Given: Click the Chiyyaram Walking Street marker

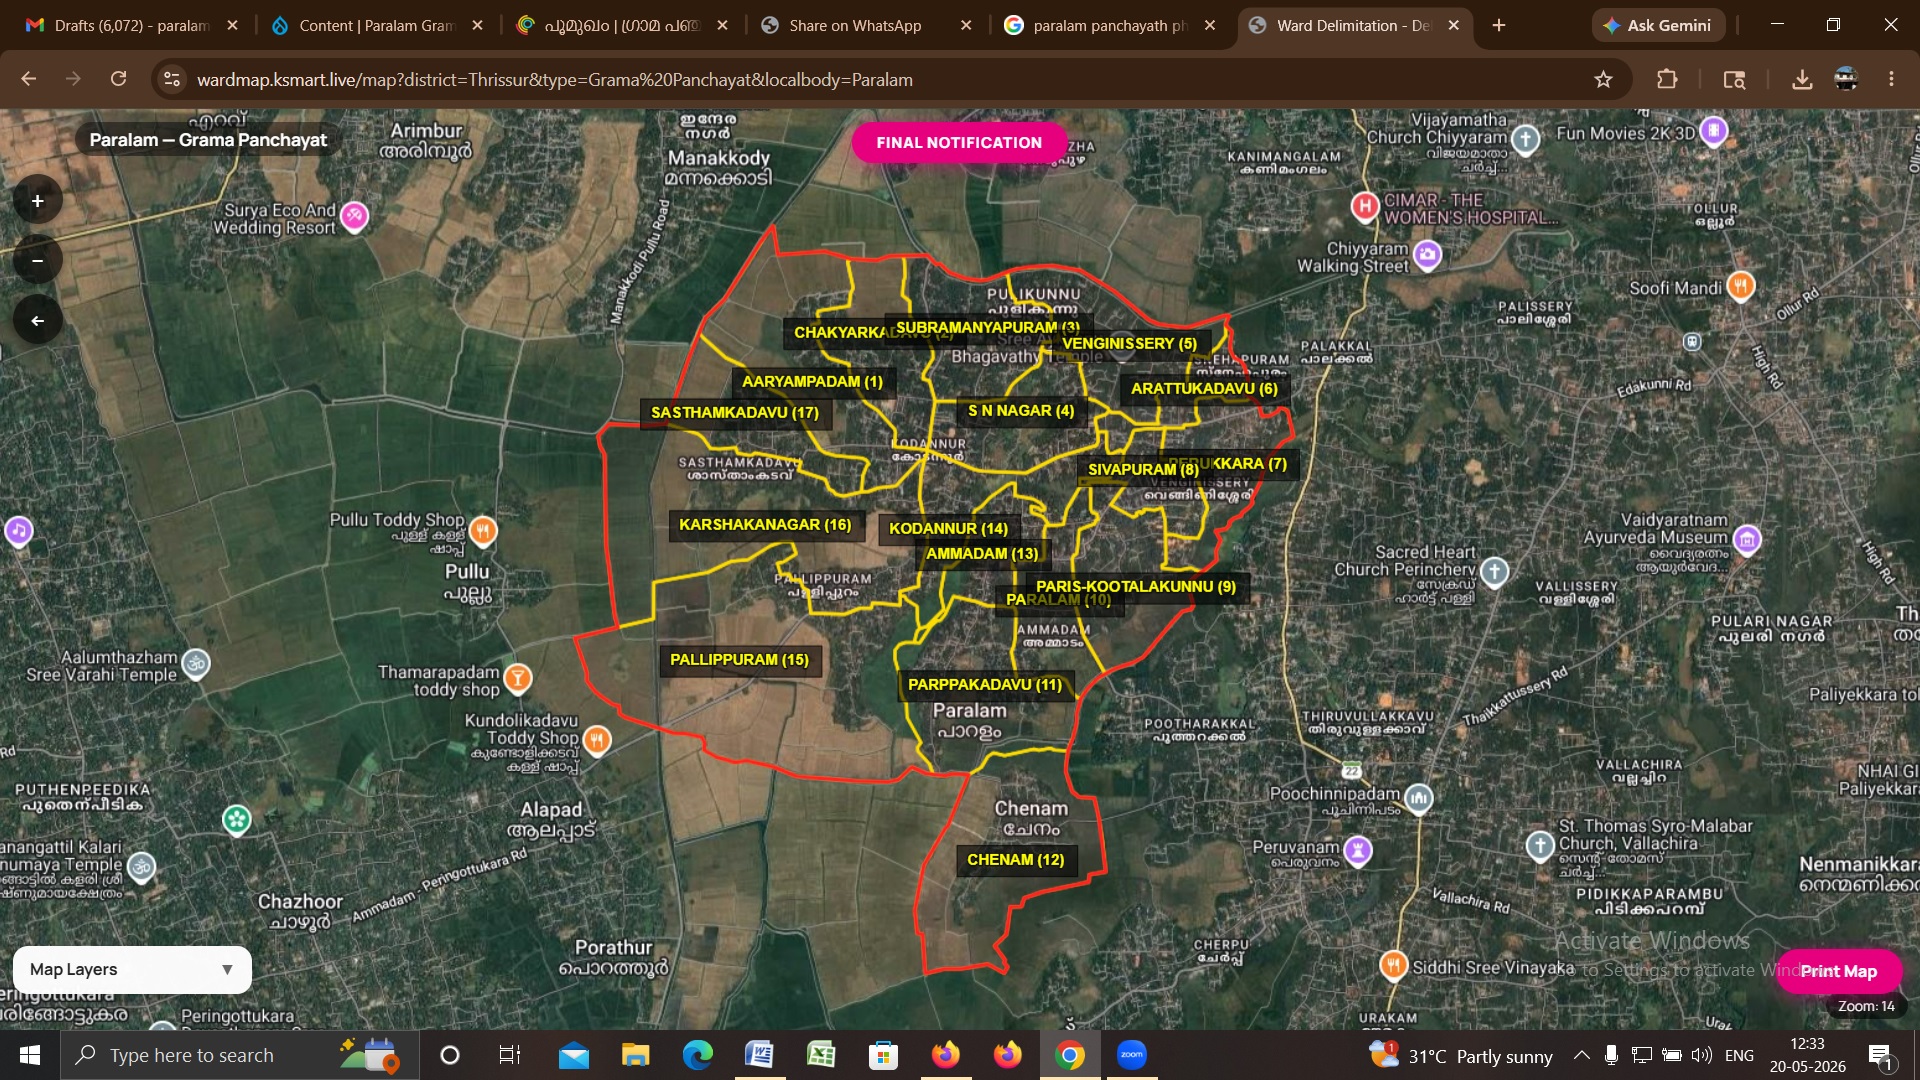Looking at the screenshot, I should 1428,255.
